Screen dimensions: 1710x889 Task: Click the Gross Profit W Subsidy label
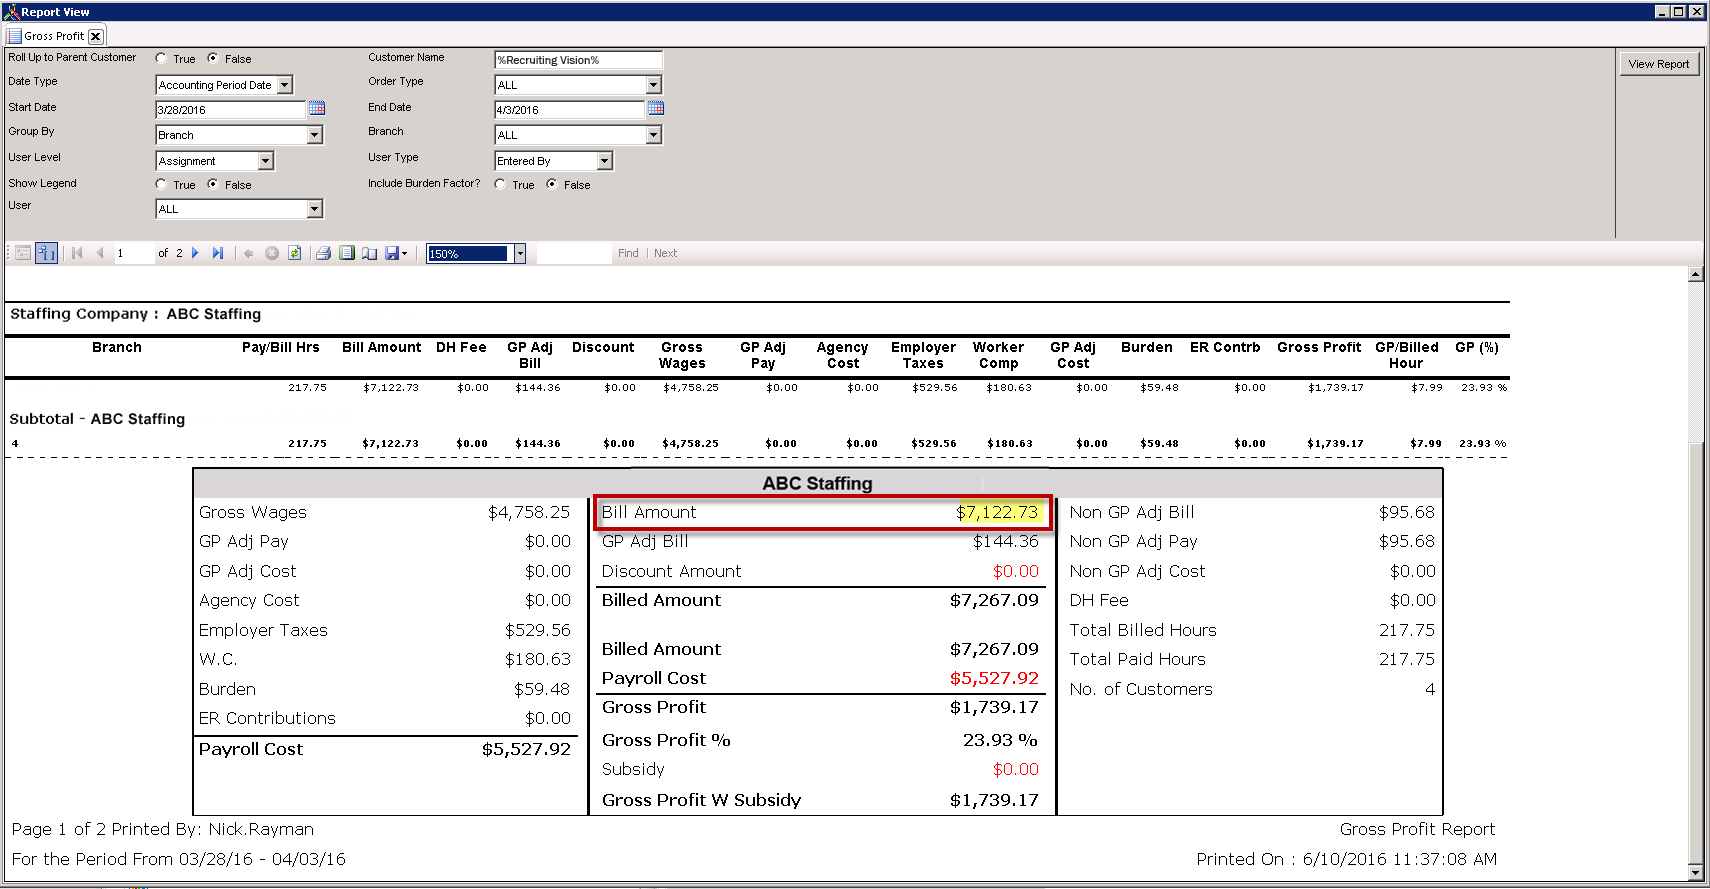point(701,800)
